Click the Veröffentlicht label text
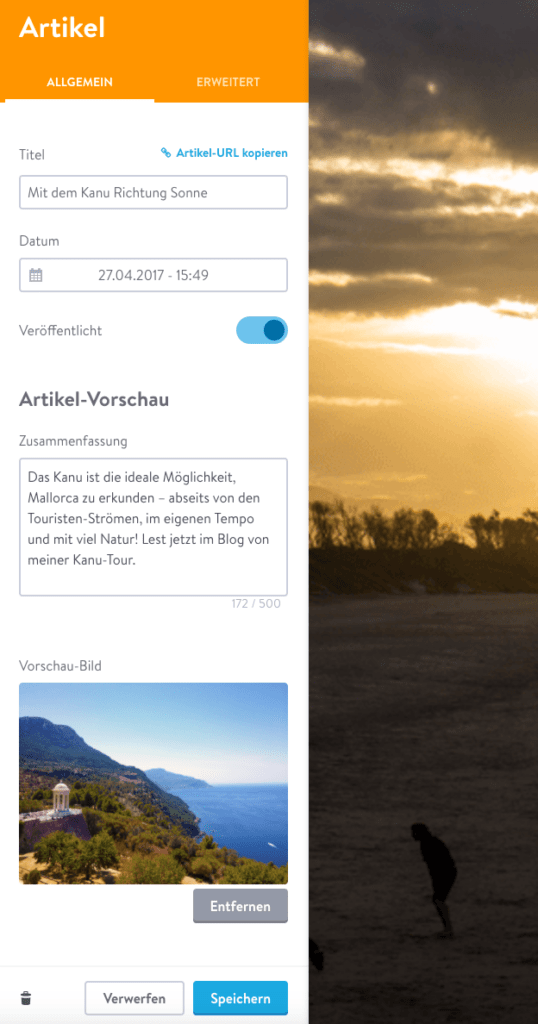 pyautogui.click(x=61, y=330)
